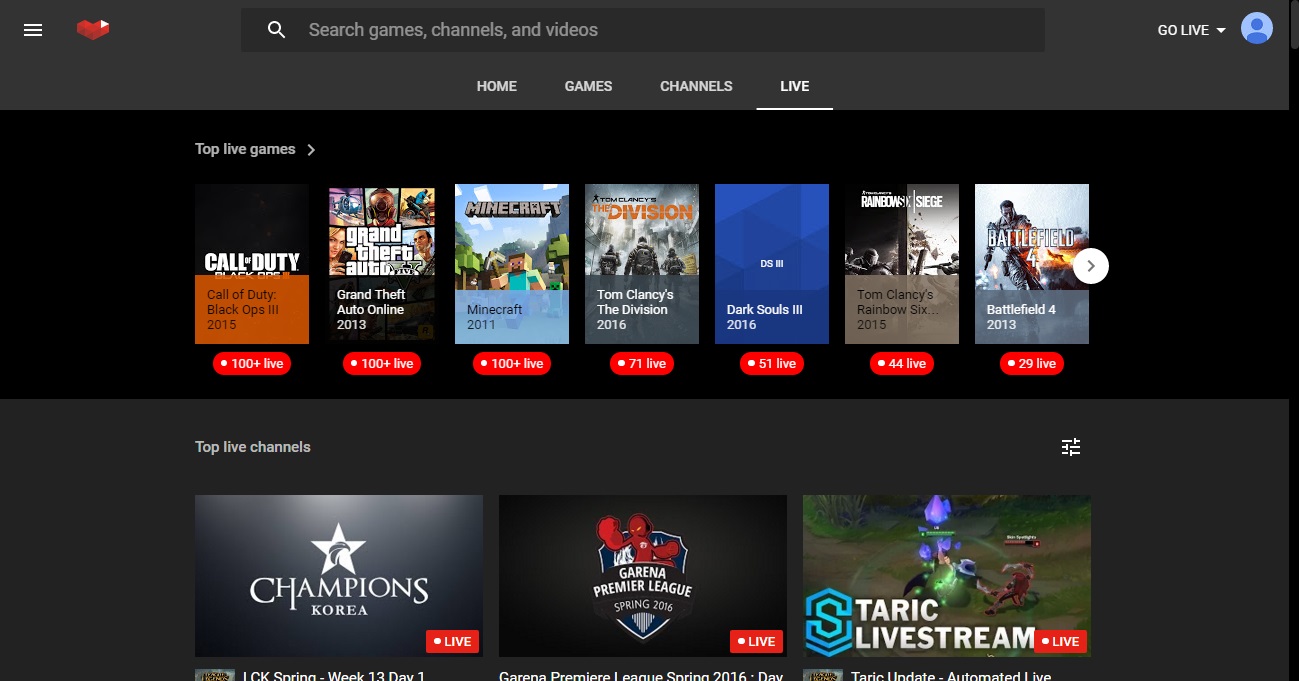The image size is (1299, 681).
Task: Open Tom Clancy's The Division card
Action: pyautogui.click(x=642, y=264)
